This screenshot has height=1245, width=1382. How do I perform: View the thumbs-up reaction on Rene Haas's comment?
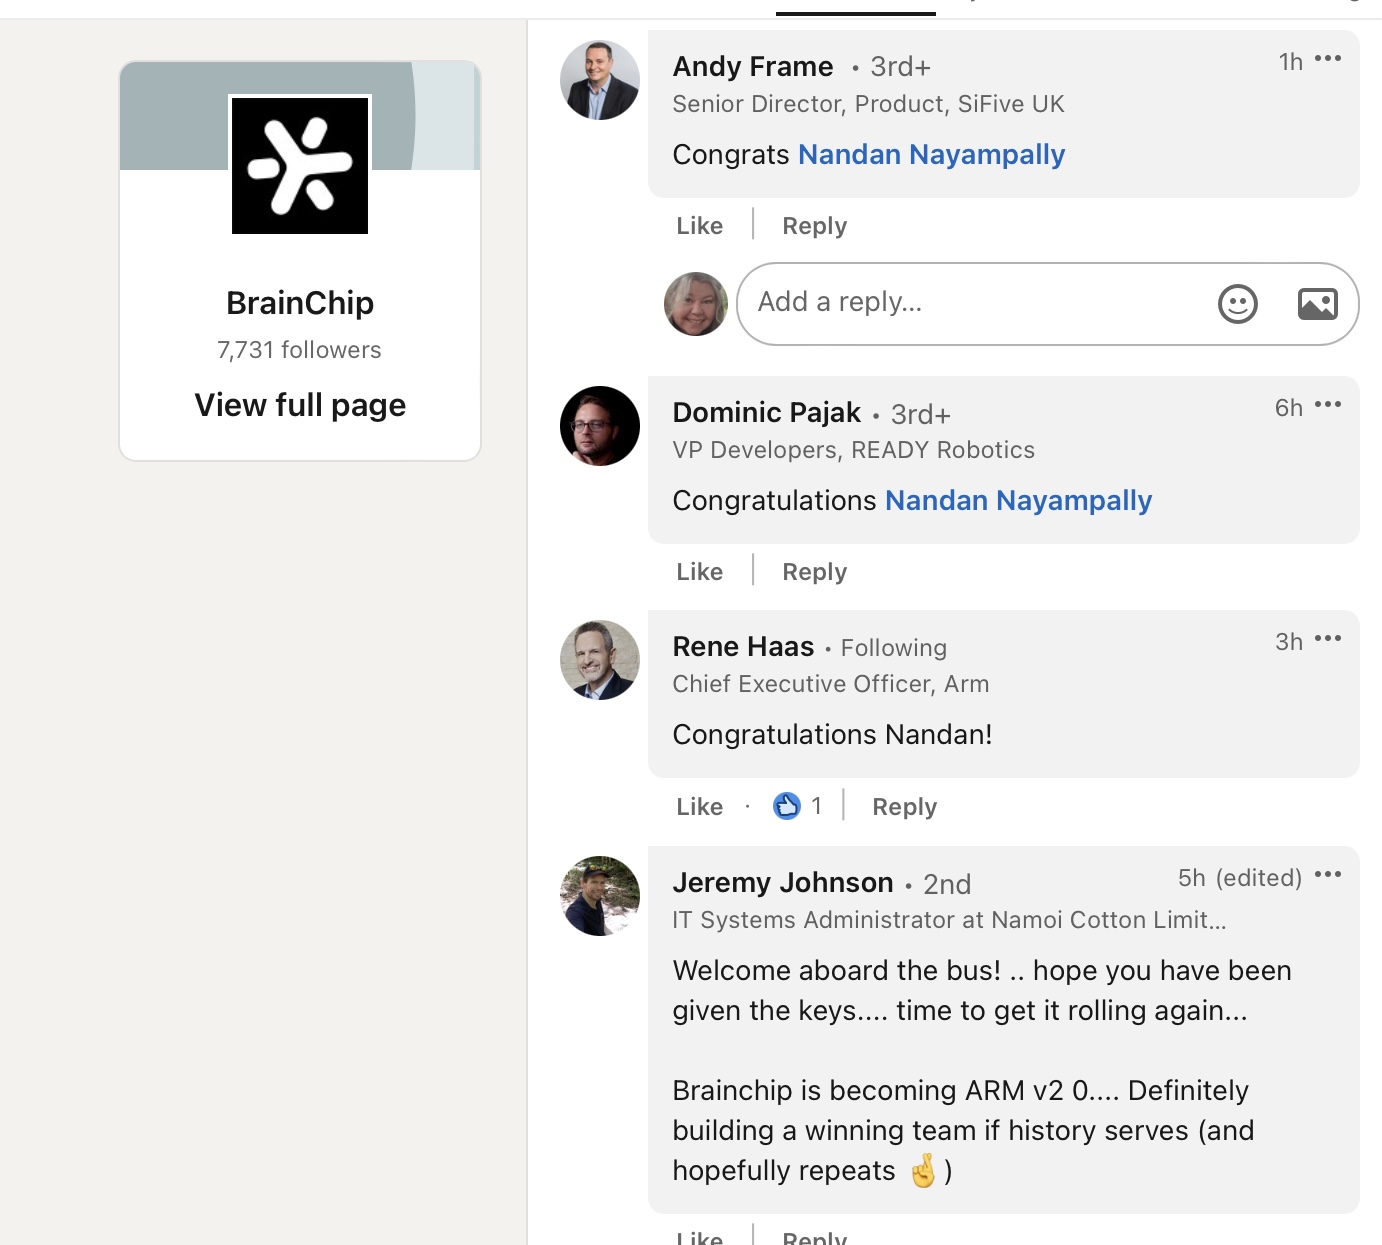[x=787, y=806]
